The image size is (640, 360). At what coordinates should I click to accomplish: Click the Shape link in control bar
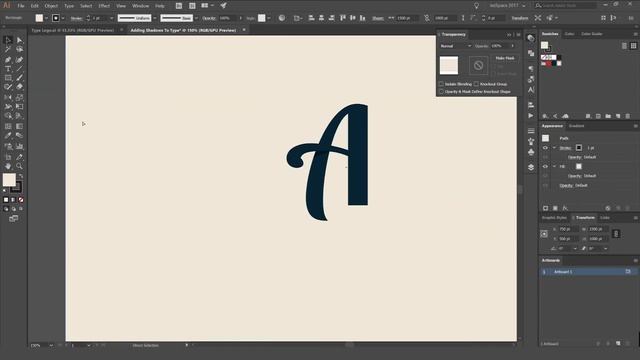click(378, 18)
